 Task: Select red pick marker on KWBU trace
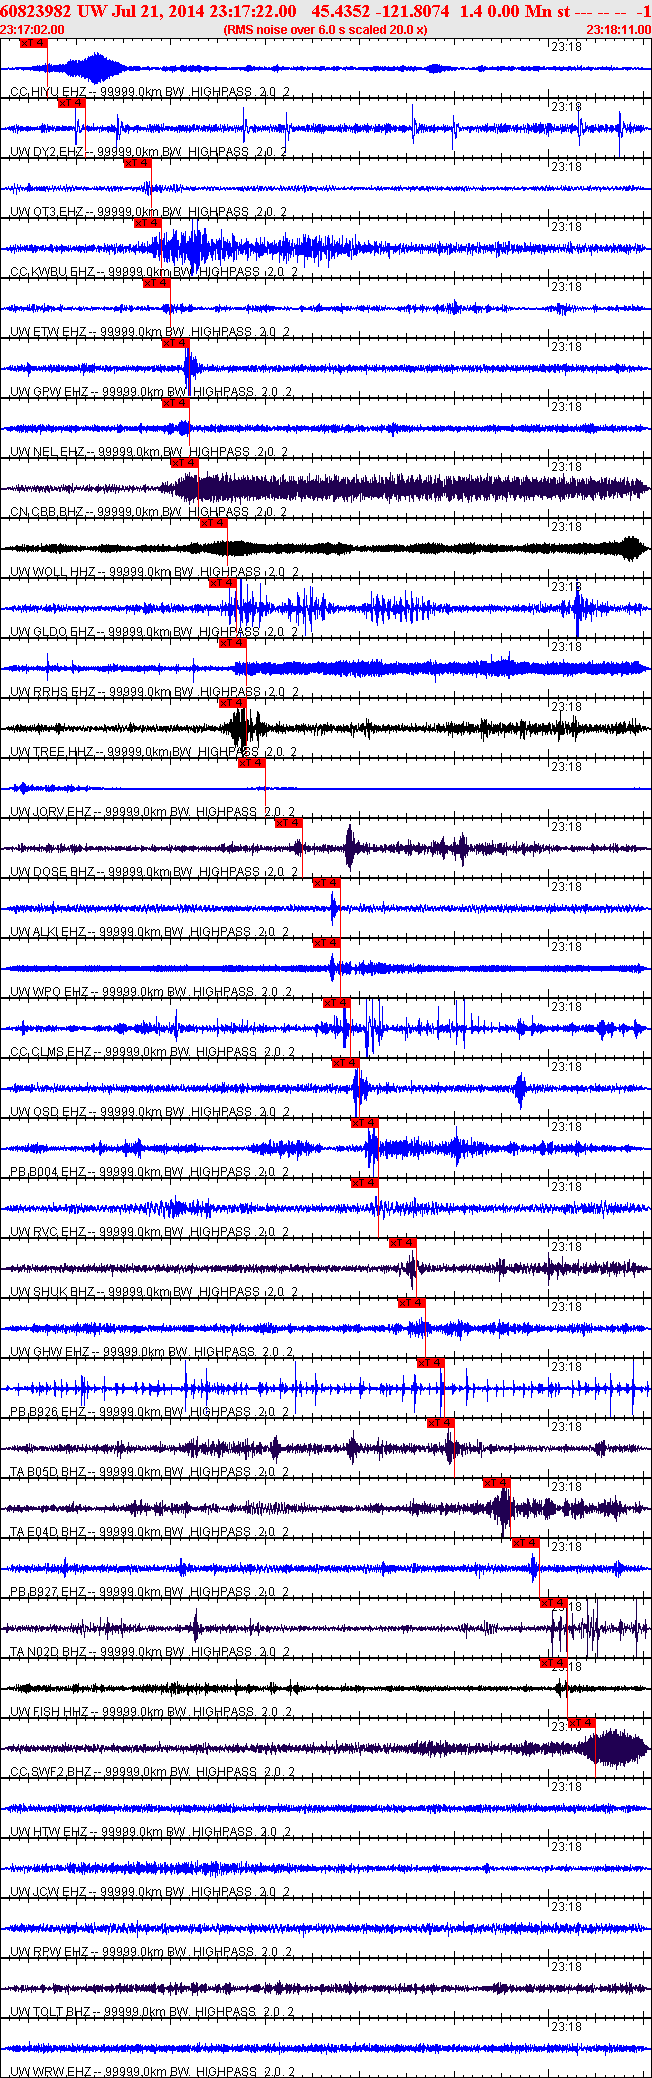(x=148, y=223)
